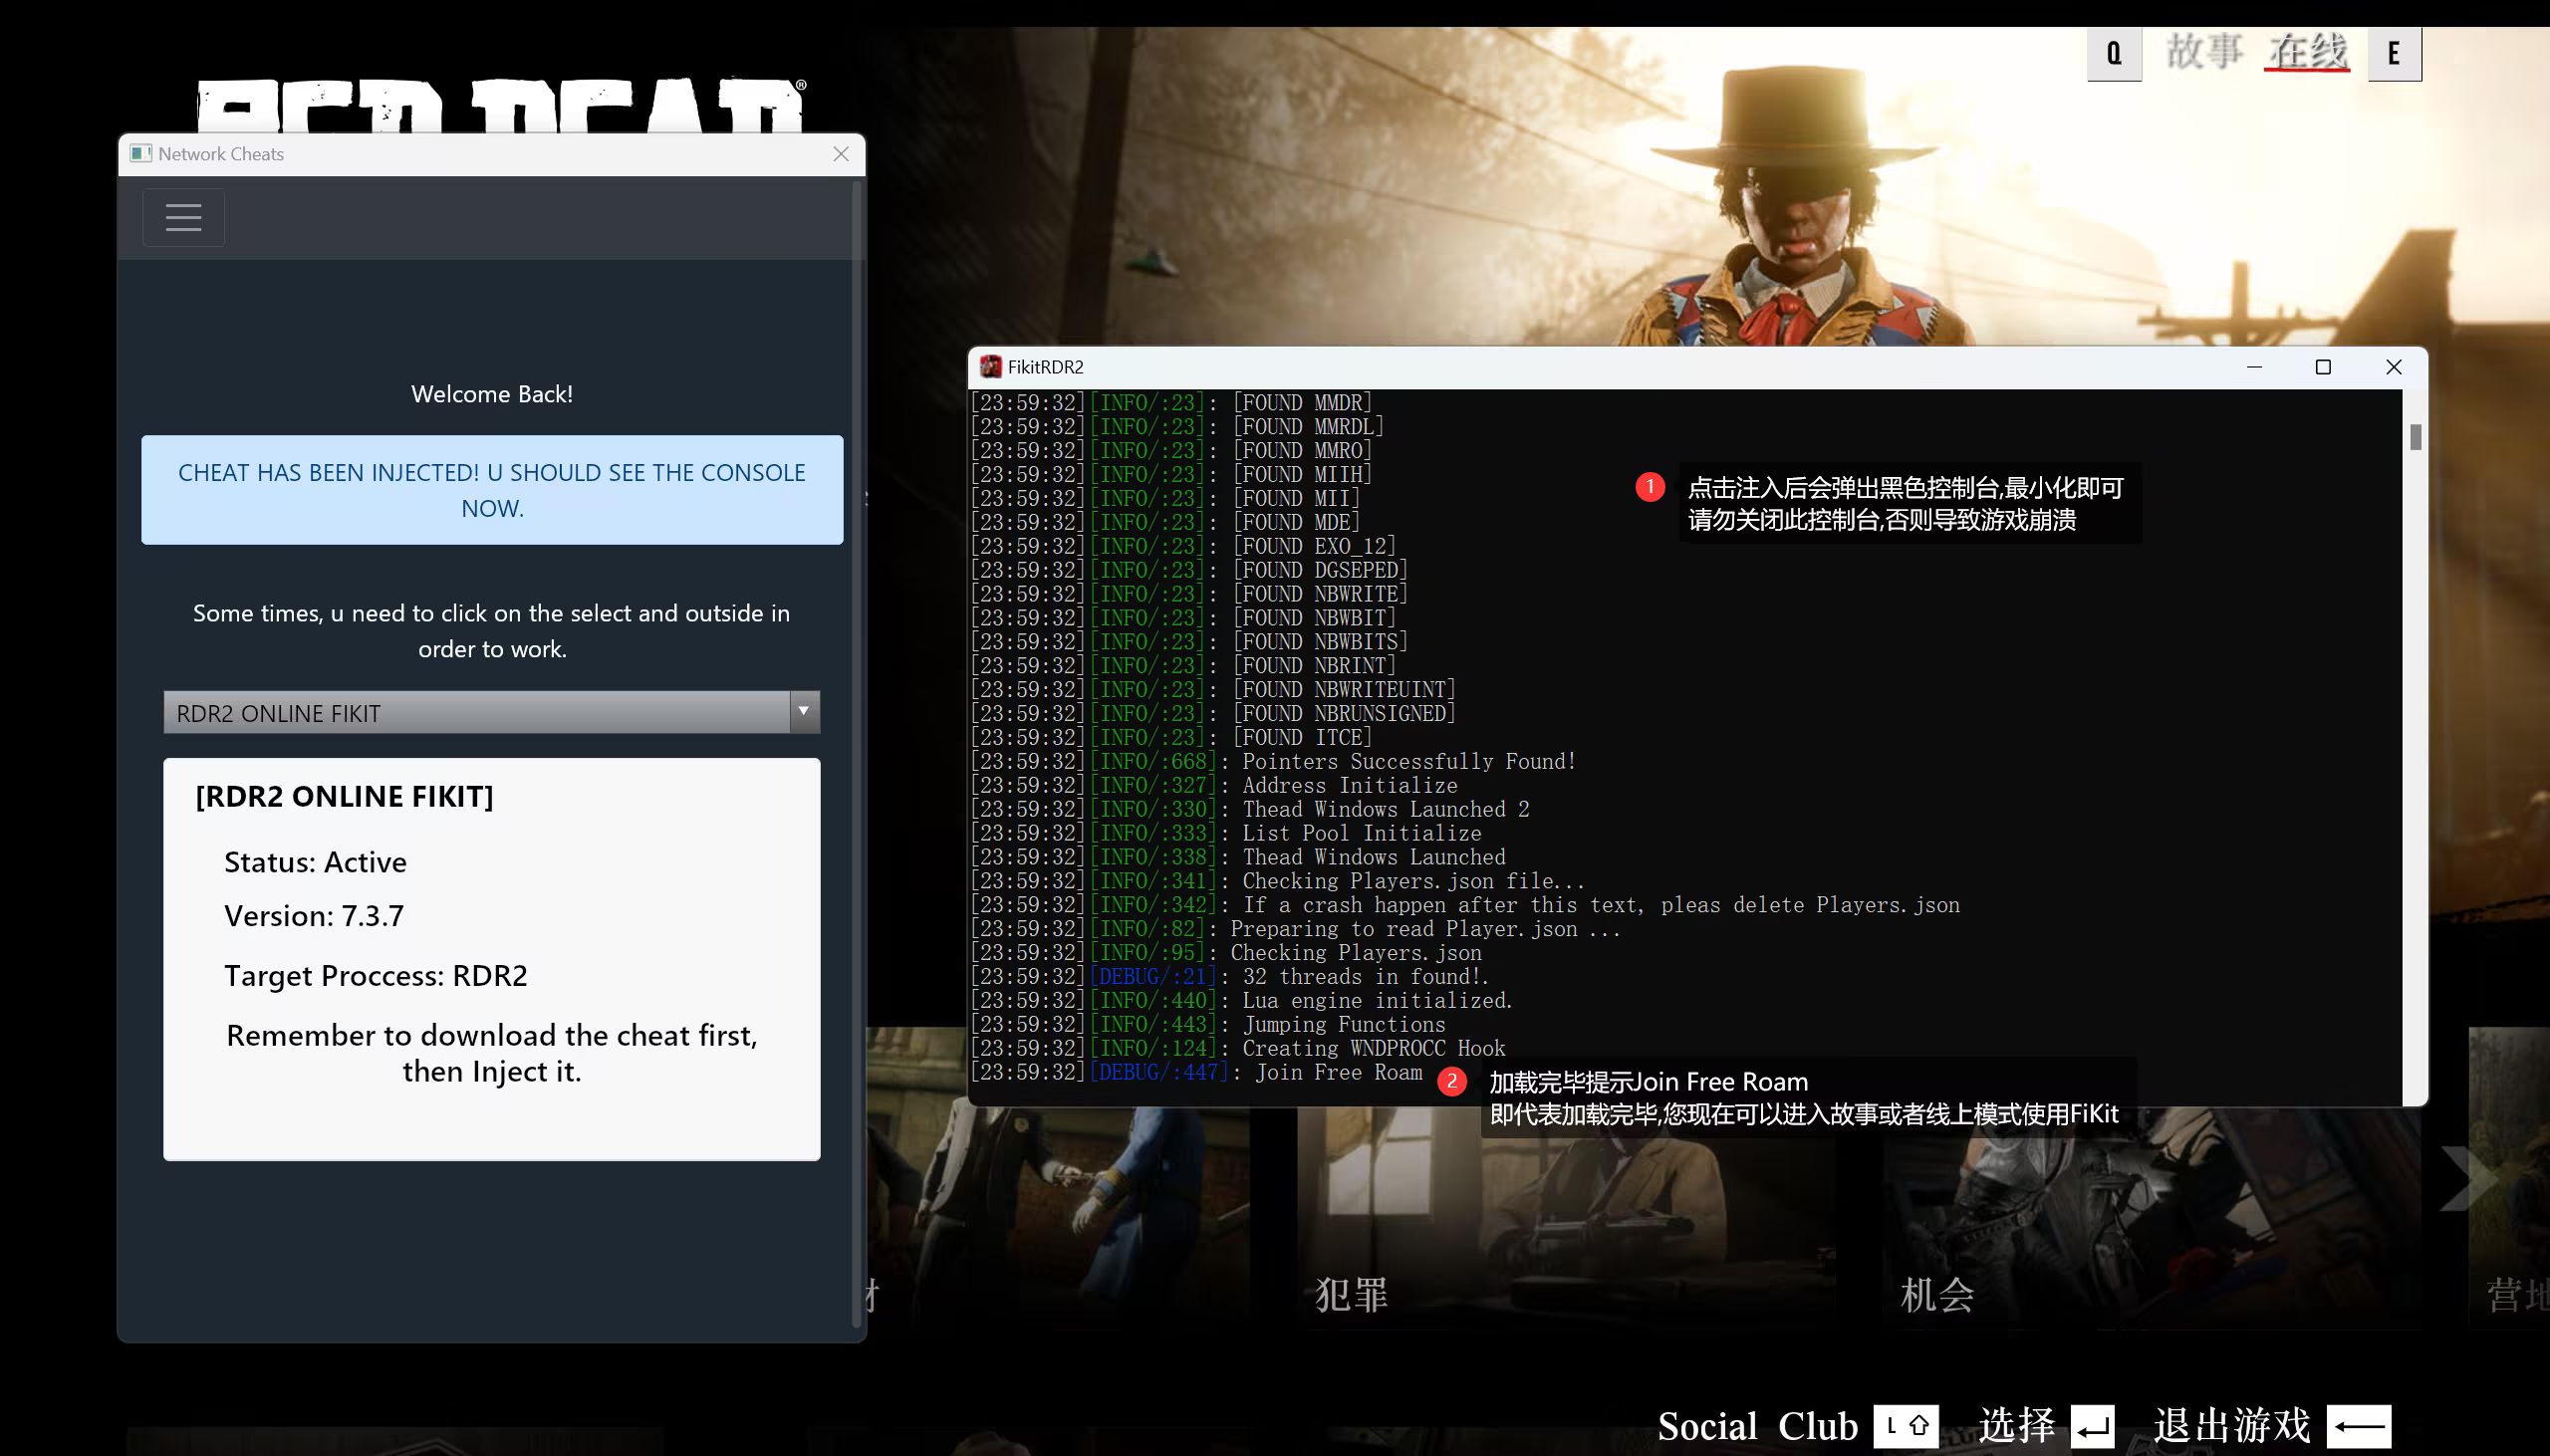2550x1456 pixels.
Task: Close the Network Cheats window
Action: [x=841, y=154]
